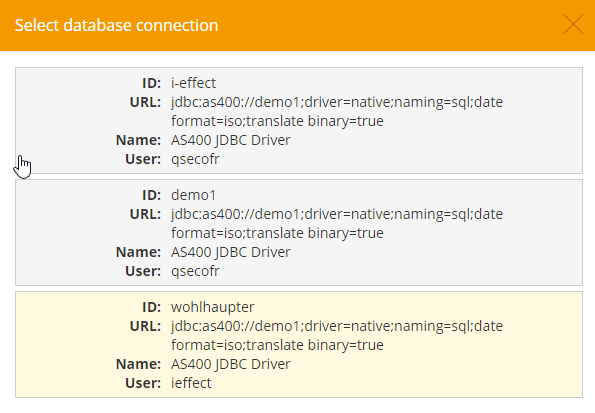
Task: Click the URL label in the i-effect entry
Action: click(x=145, y=102)
